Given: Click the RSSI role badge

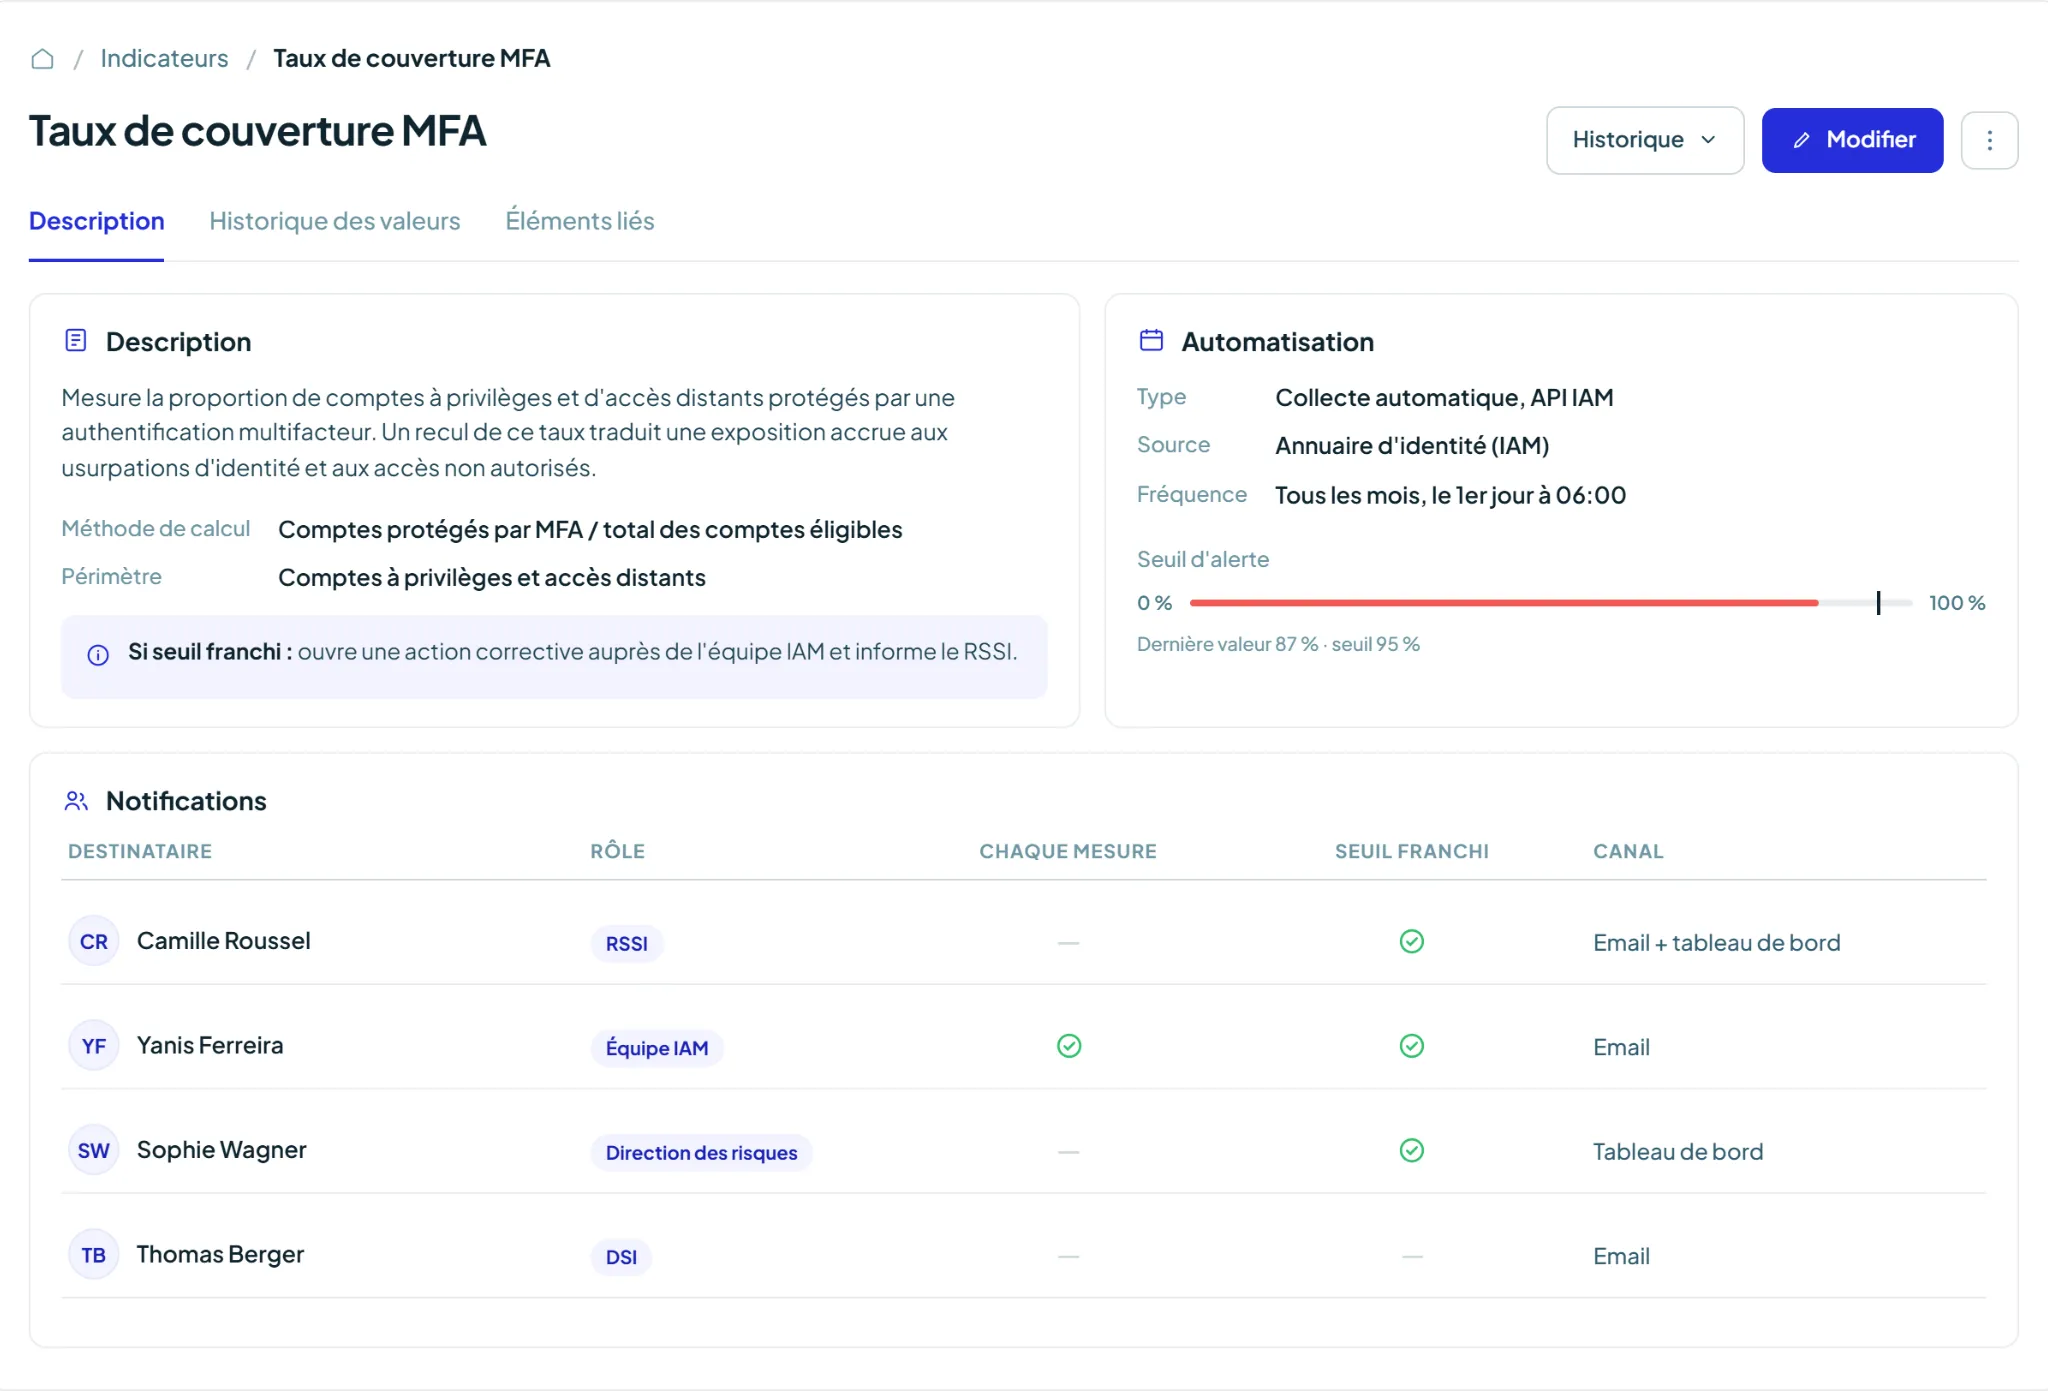Looking at the screenshot, I should pos(627,944).
